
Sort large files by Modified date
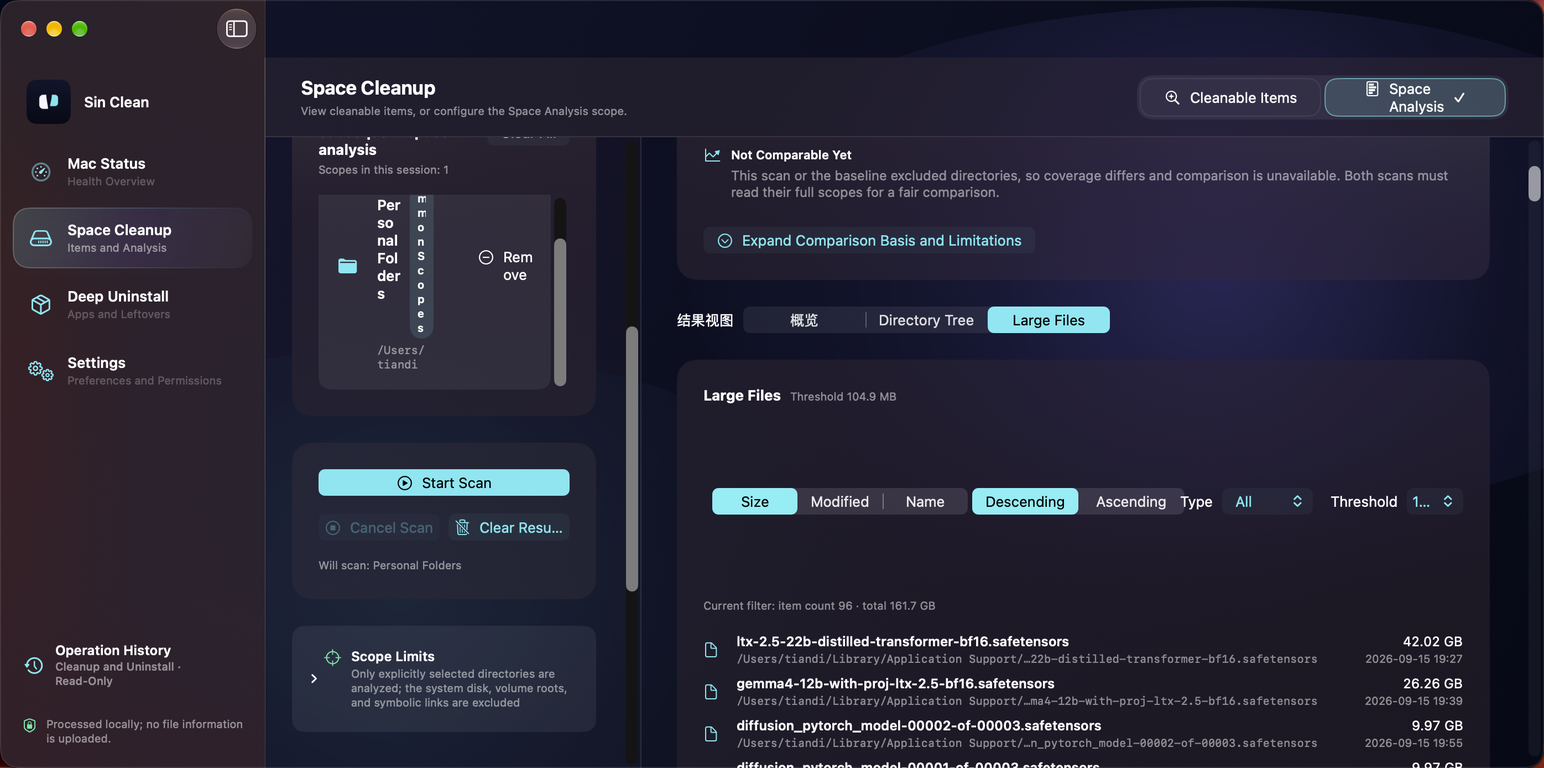coord(840,501)
